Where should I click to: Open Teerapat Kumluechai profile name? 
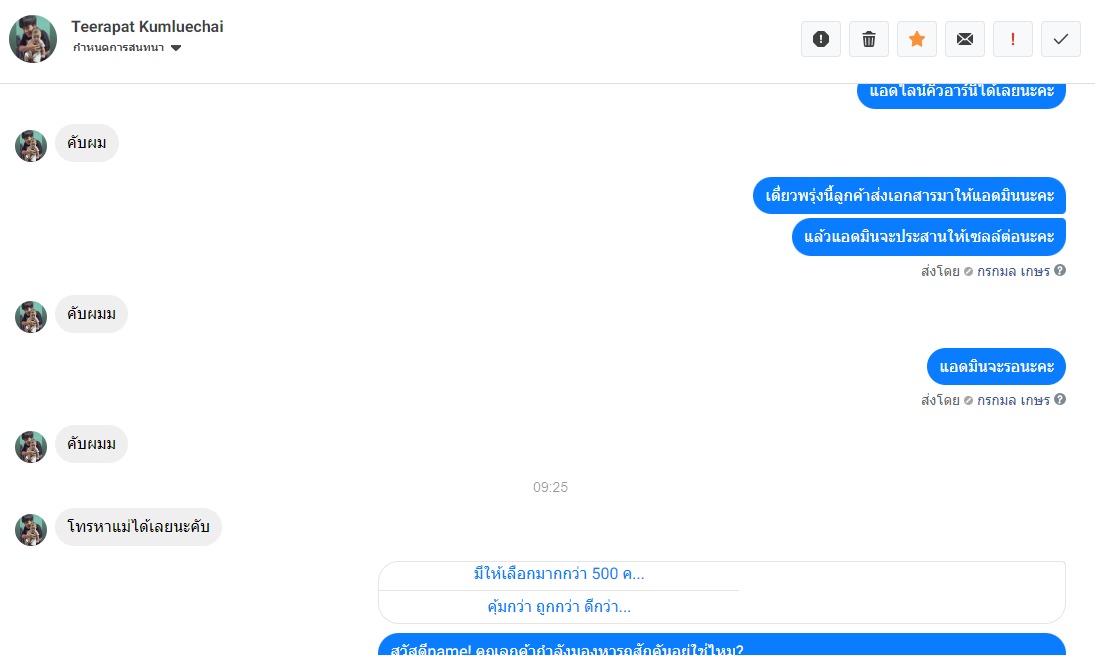[x=147, y=27]
